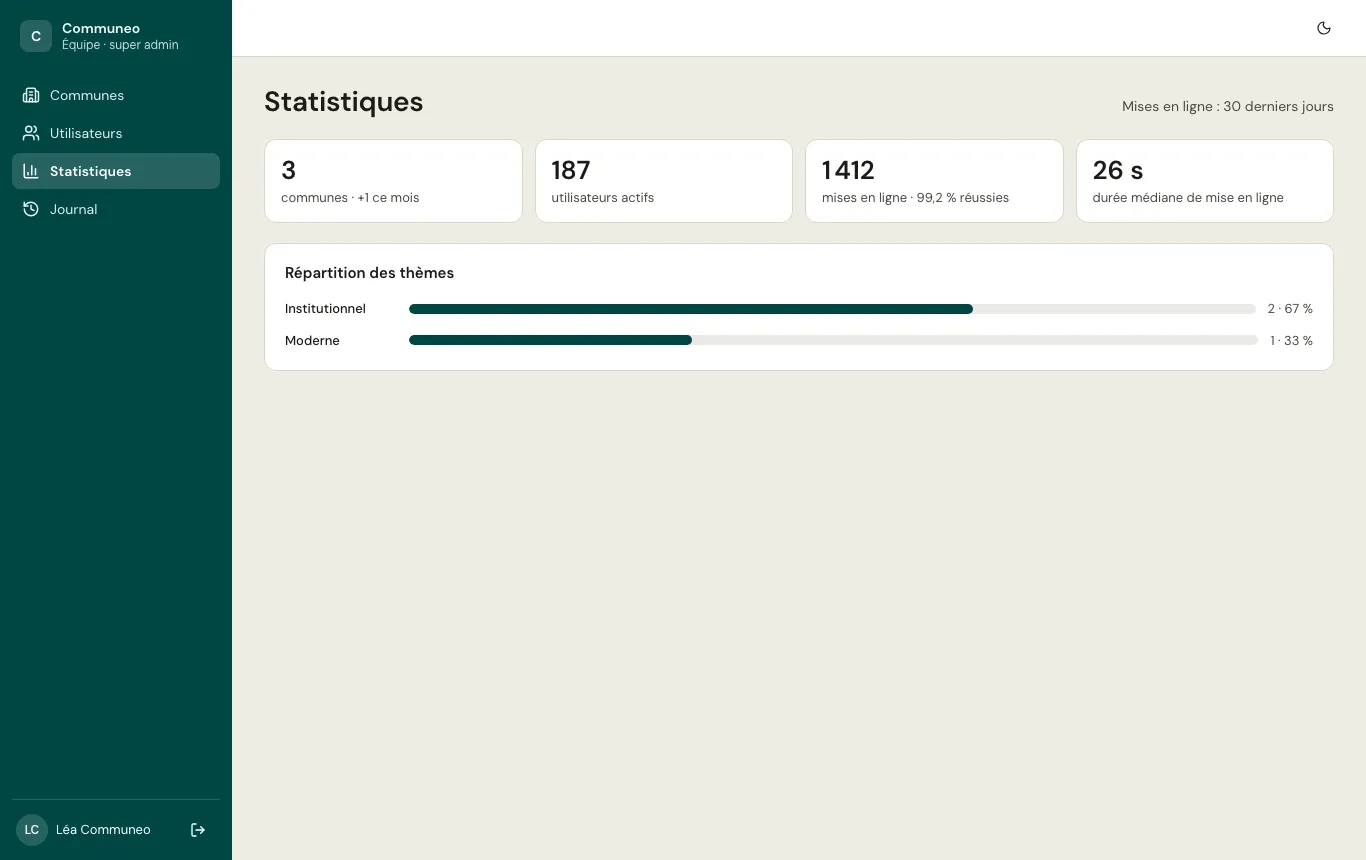The image size is (1366, 860).
Task: Open the Communes menu entry
Action: point(116,95)
